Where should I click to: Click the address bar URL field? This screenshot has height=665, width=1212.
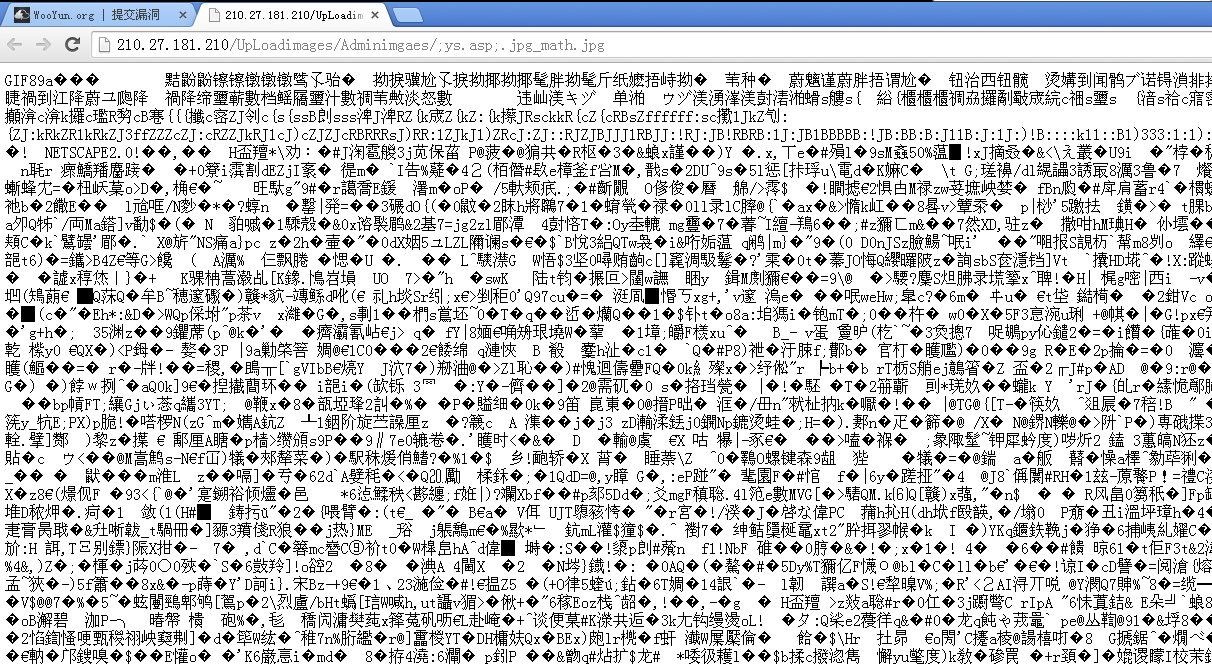[x=650, y=45]
